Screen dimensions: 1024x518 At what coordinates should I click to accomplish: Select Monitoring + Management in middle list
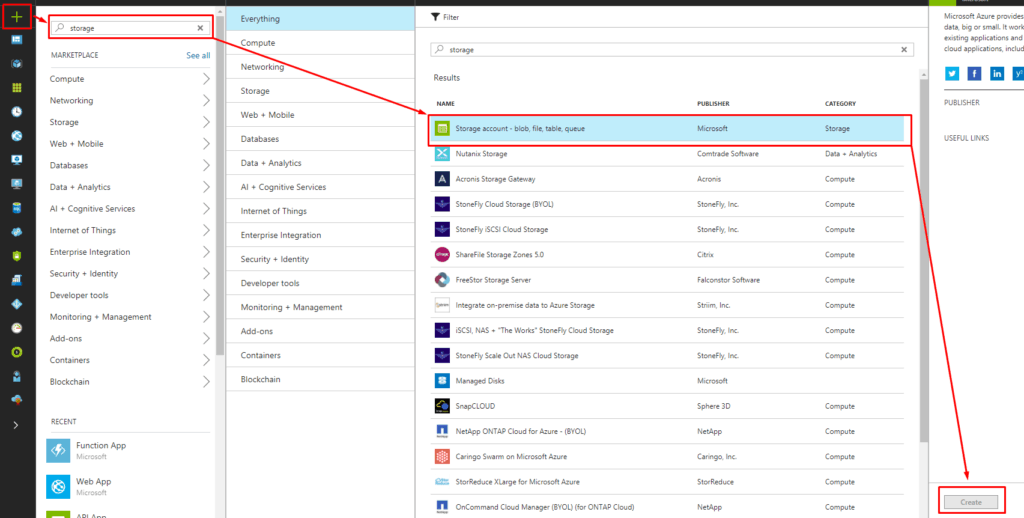pyautogui.click(x=320, y=307)
